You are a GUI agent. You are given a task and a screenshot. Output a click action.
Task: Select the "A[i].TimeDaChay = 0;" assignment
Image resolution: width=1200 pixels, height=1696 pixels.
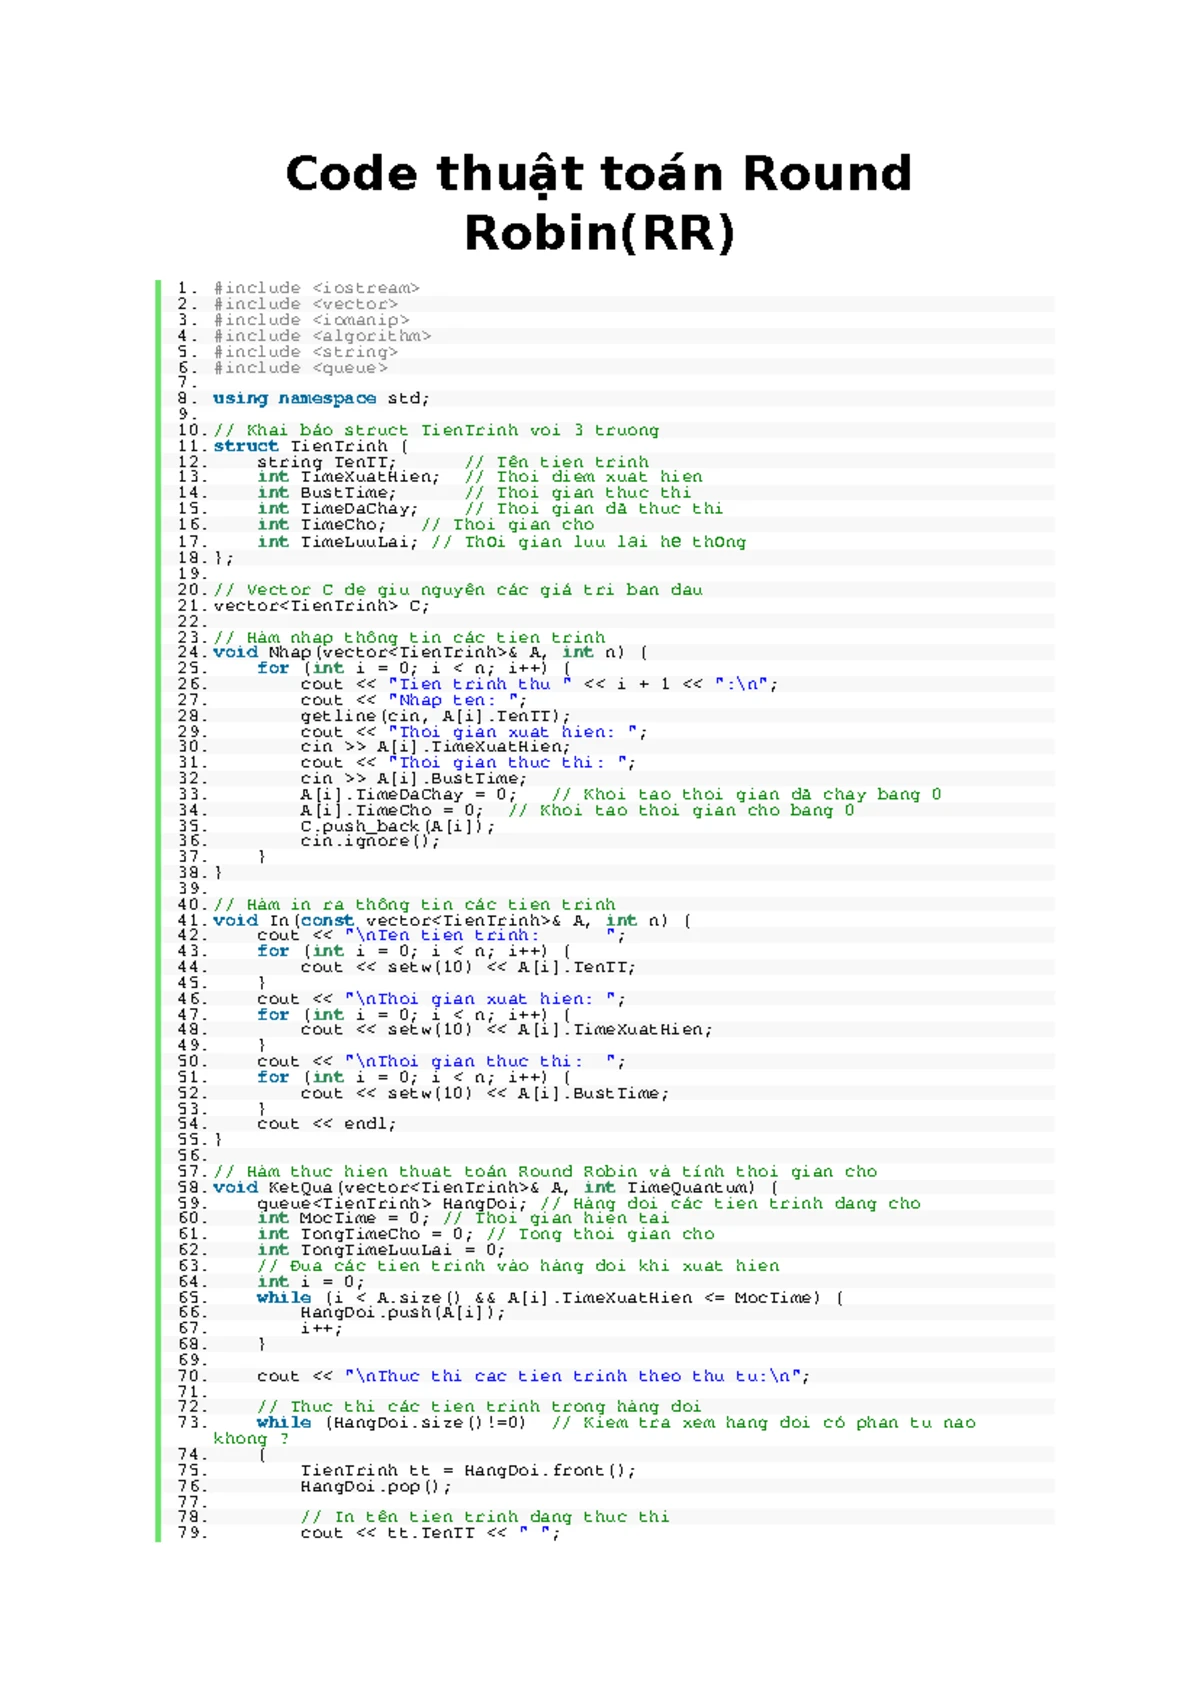[x=409, y=794]
